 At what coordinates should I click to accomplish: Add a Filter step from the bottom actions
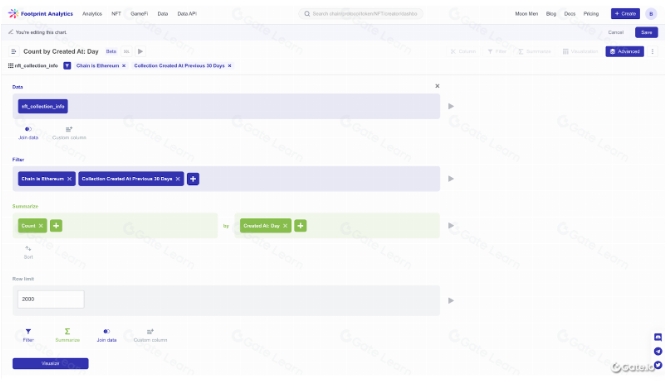click(28, 335)
